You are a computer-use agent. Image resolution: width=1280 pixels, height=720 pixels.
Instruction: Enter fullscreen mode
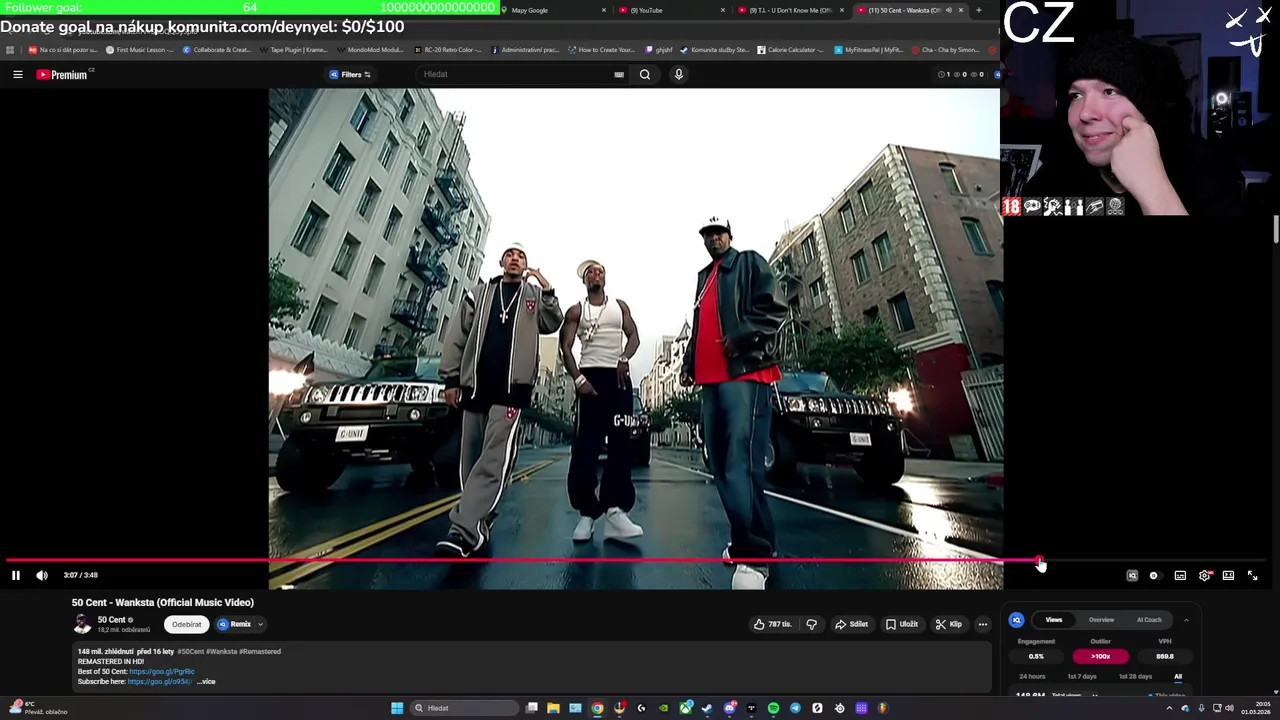tap(1252, 575)
